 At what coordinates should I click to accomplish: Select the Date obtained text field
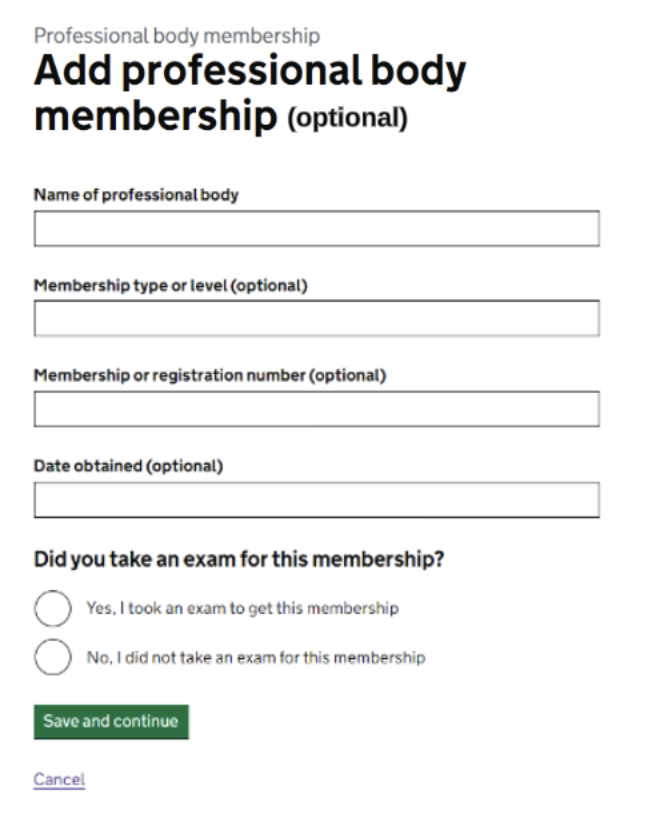(x=316, y=500)
